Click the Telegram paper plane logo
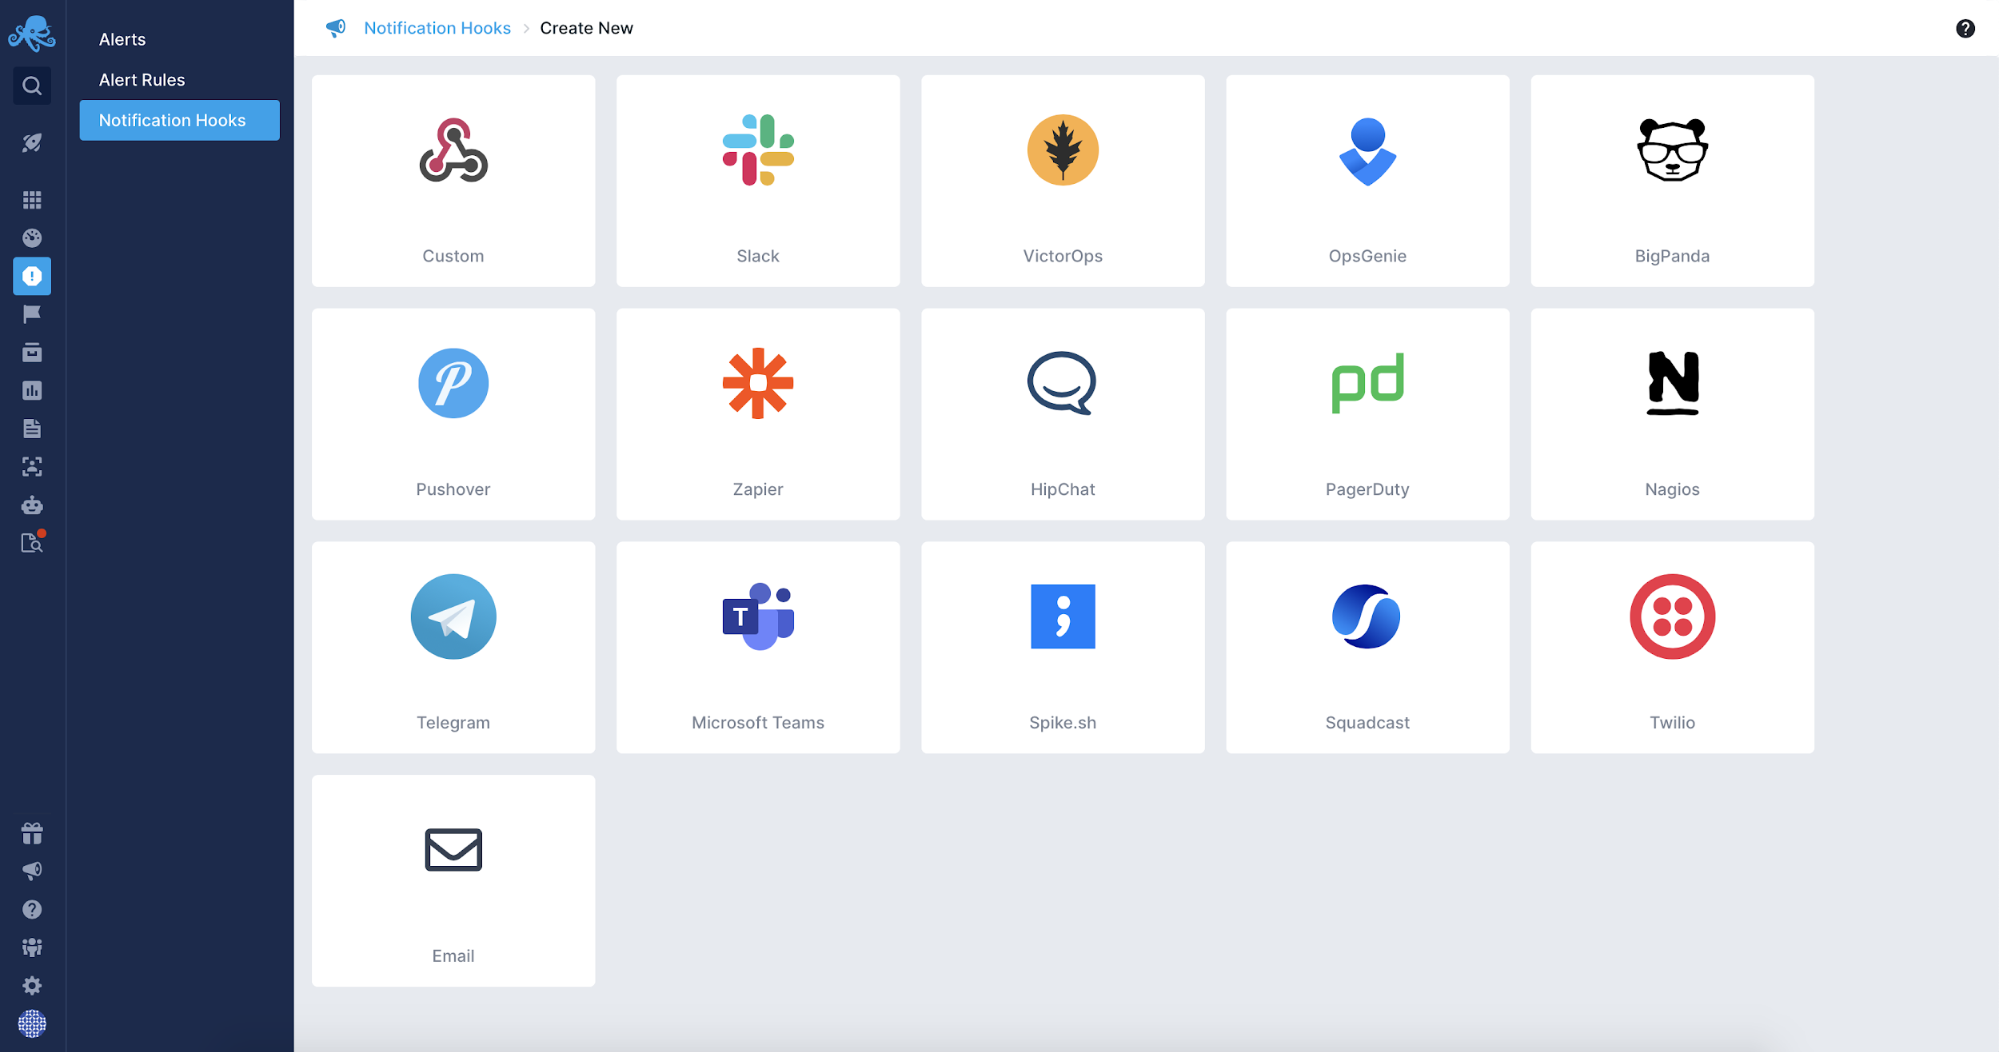 click(453, 616)
